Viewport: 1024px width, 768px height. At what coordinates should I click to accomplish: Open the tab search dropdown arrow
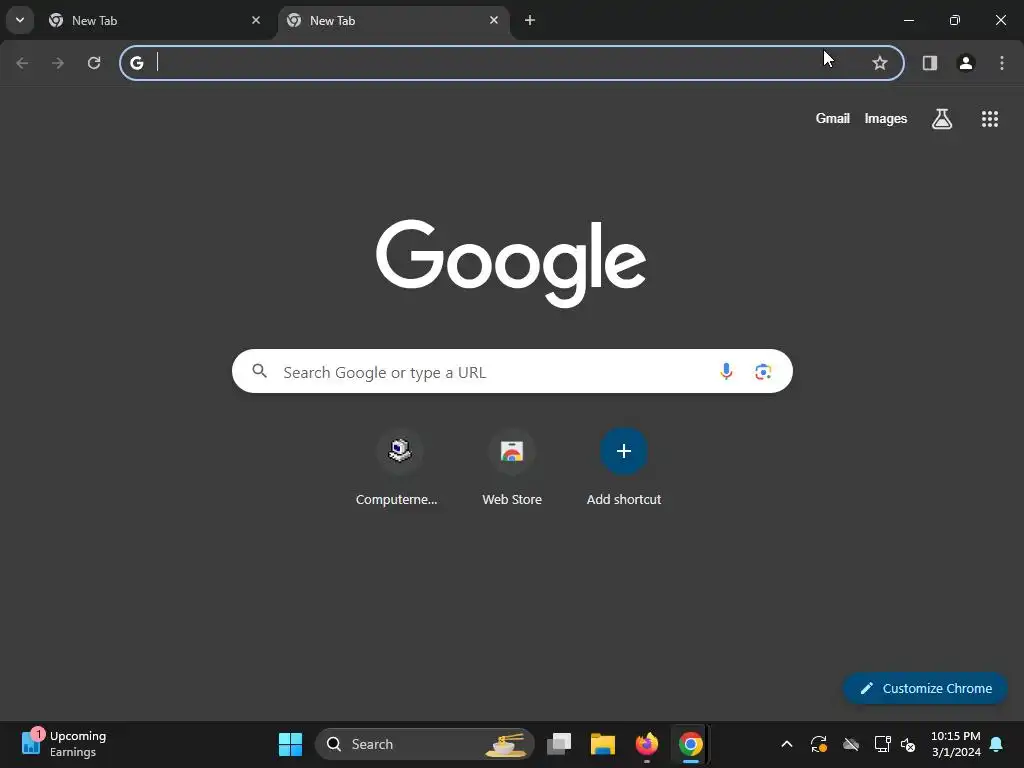pos(20,20)
